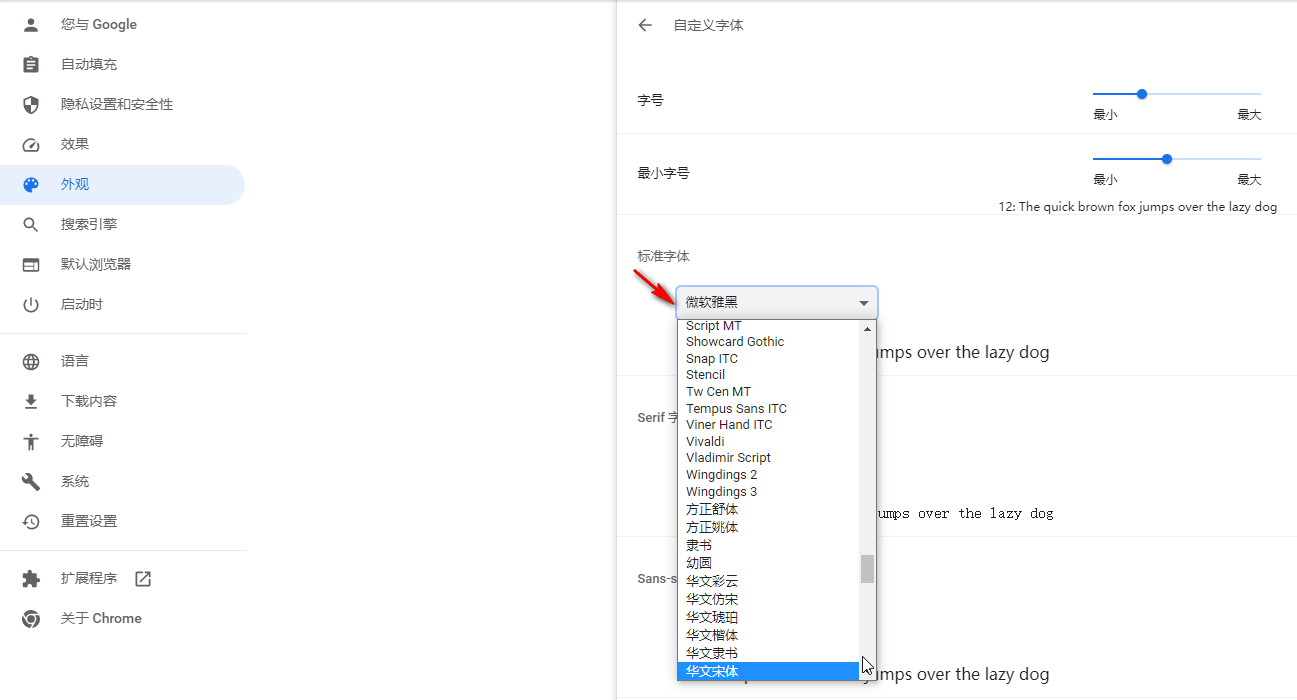Click the reset clock icon for 重置设置

[x=31, y=521]
